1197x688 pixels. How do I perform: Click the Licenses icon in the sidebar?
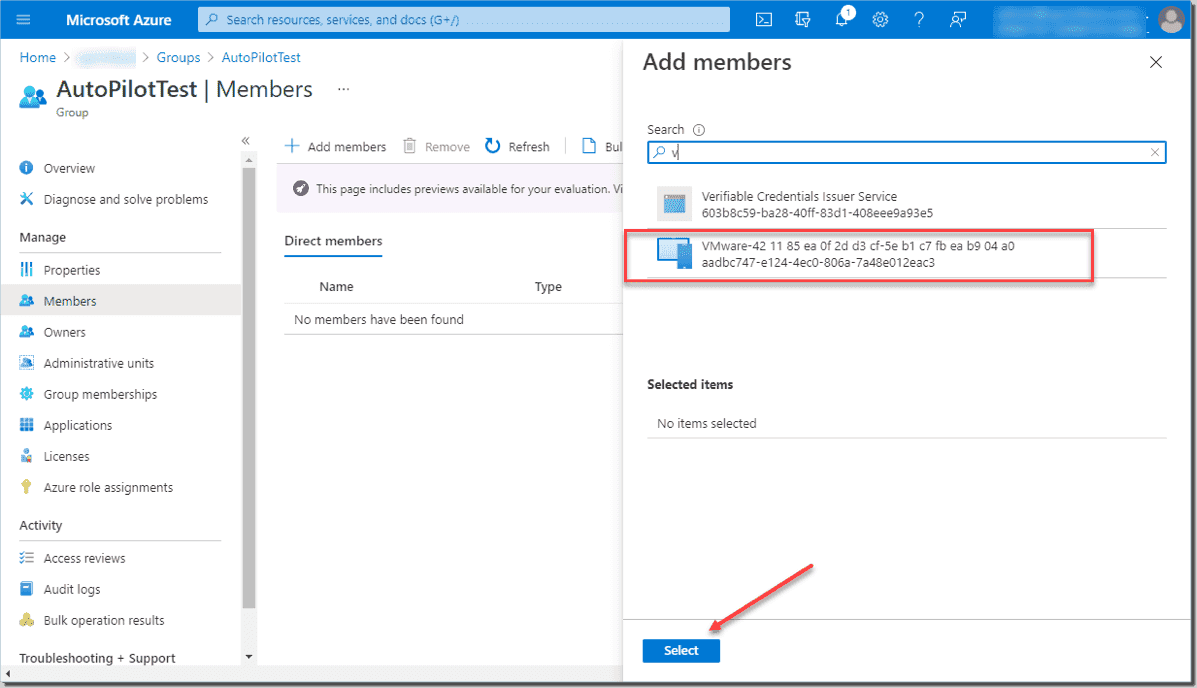point(27,456)
